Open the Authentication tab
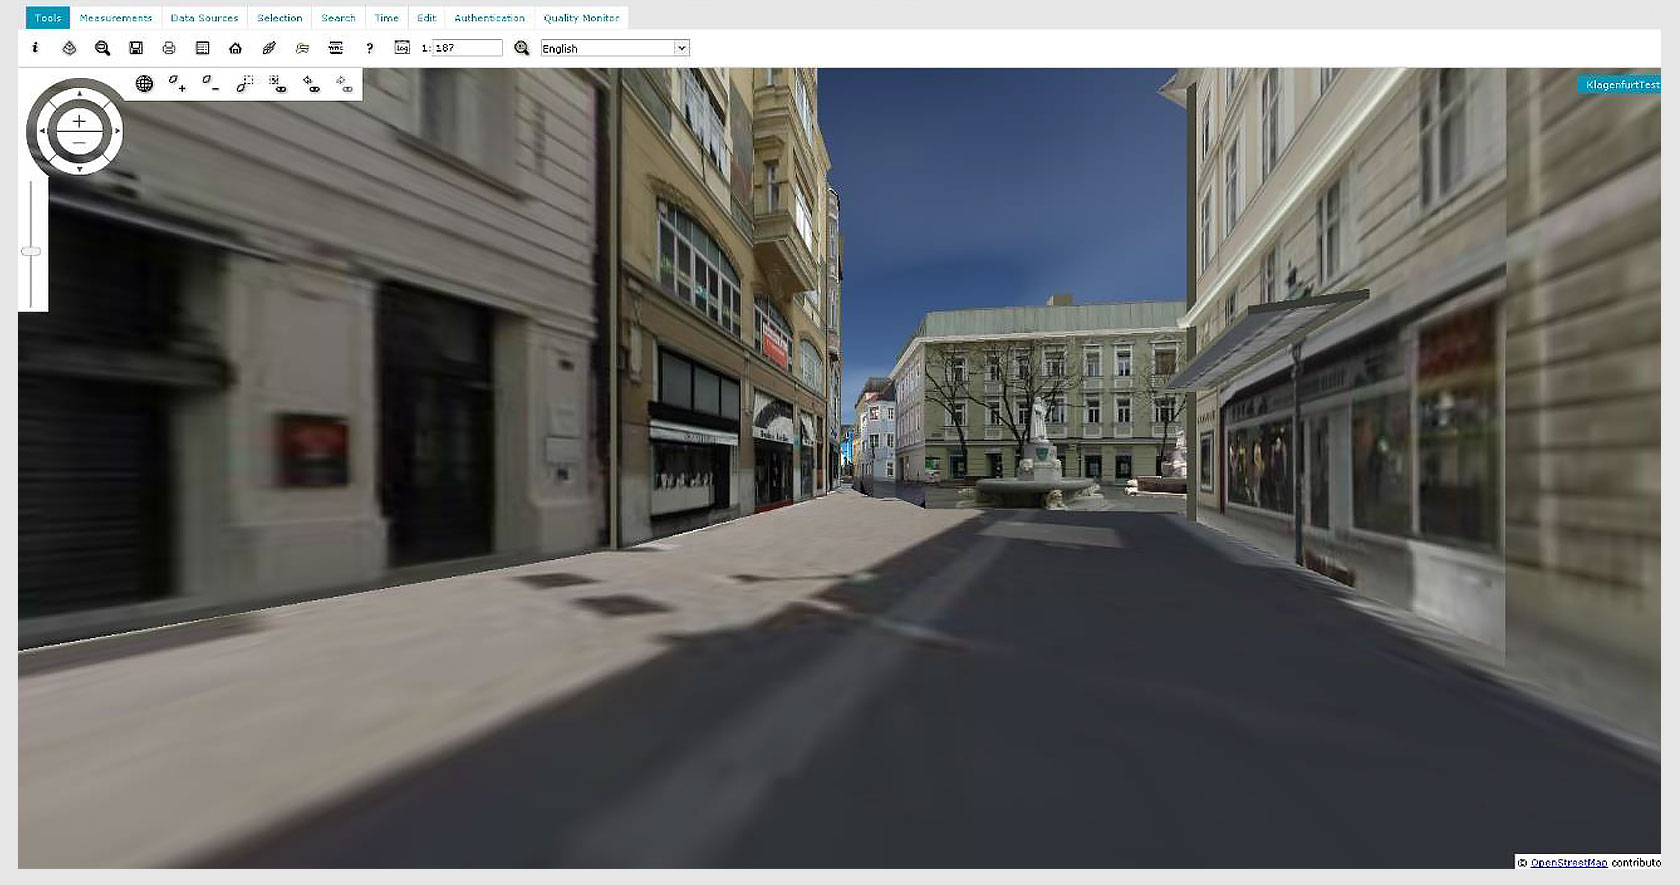Image resolution: width=1680 pixels, height=885 pixels. click(x=489, y=18)
